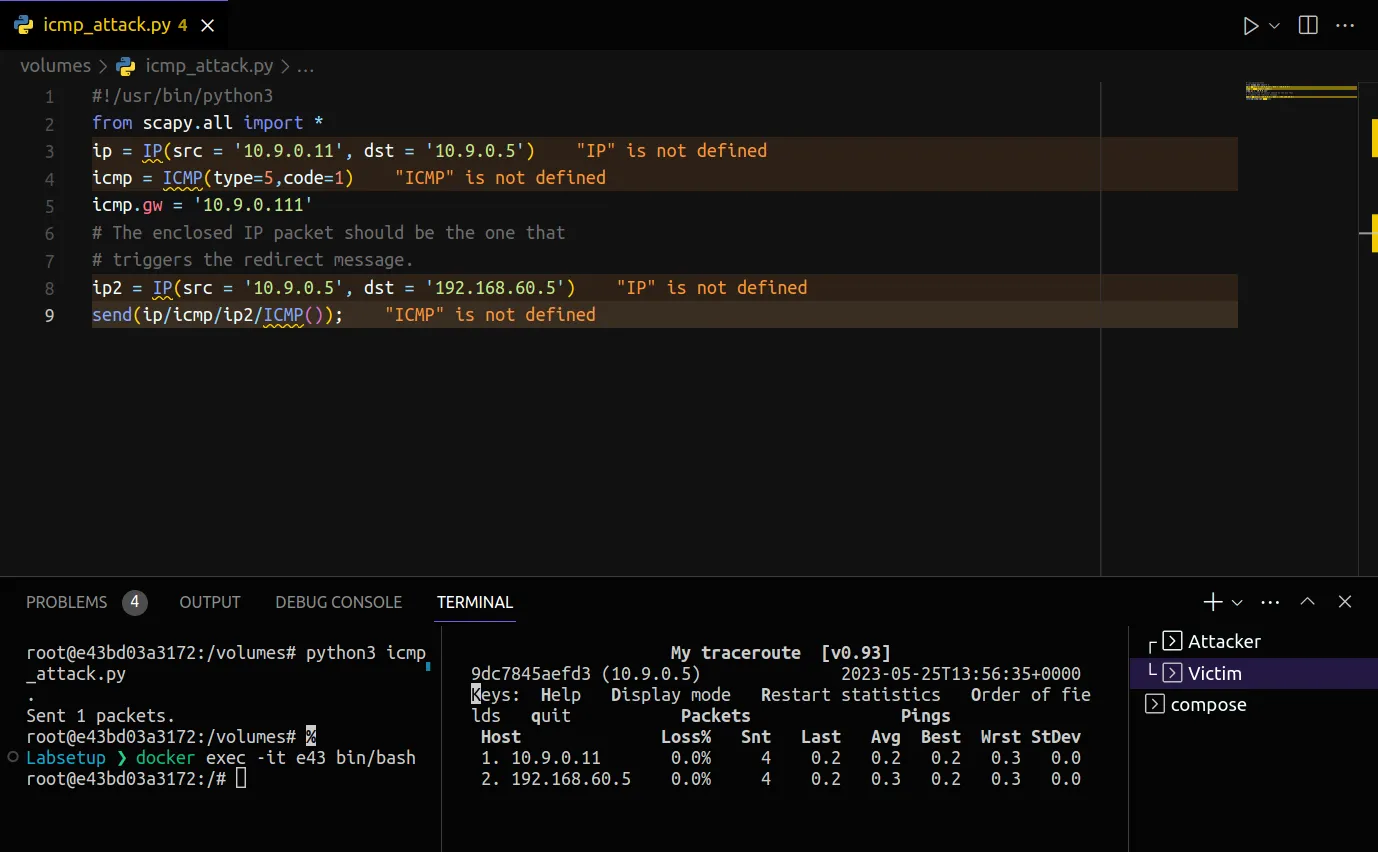Open the DEBUG CONSOLE tab
The image size is (1378, 852).
(x=338, y=602)
